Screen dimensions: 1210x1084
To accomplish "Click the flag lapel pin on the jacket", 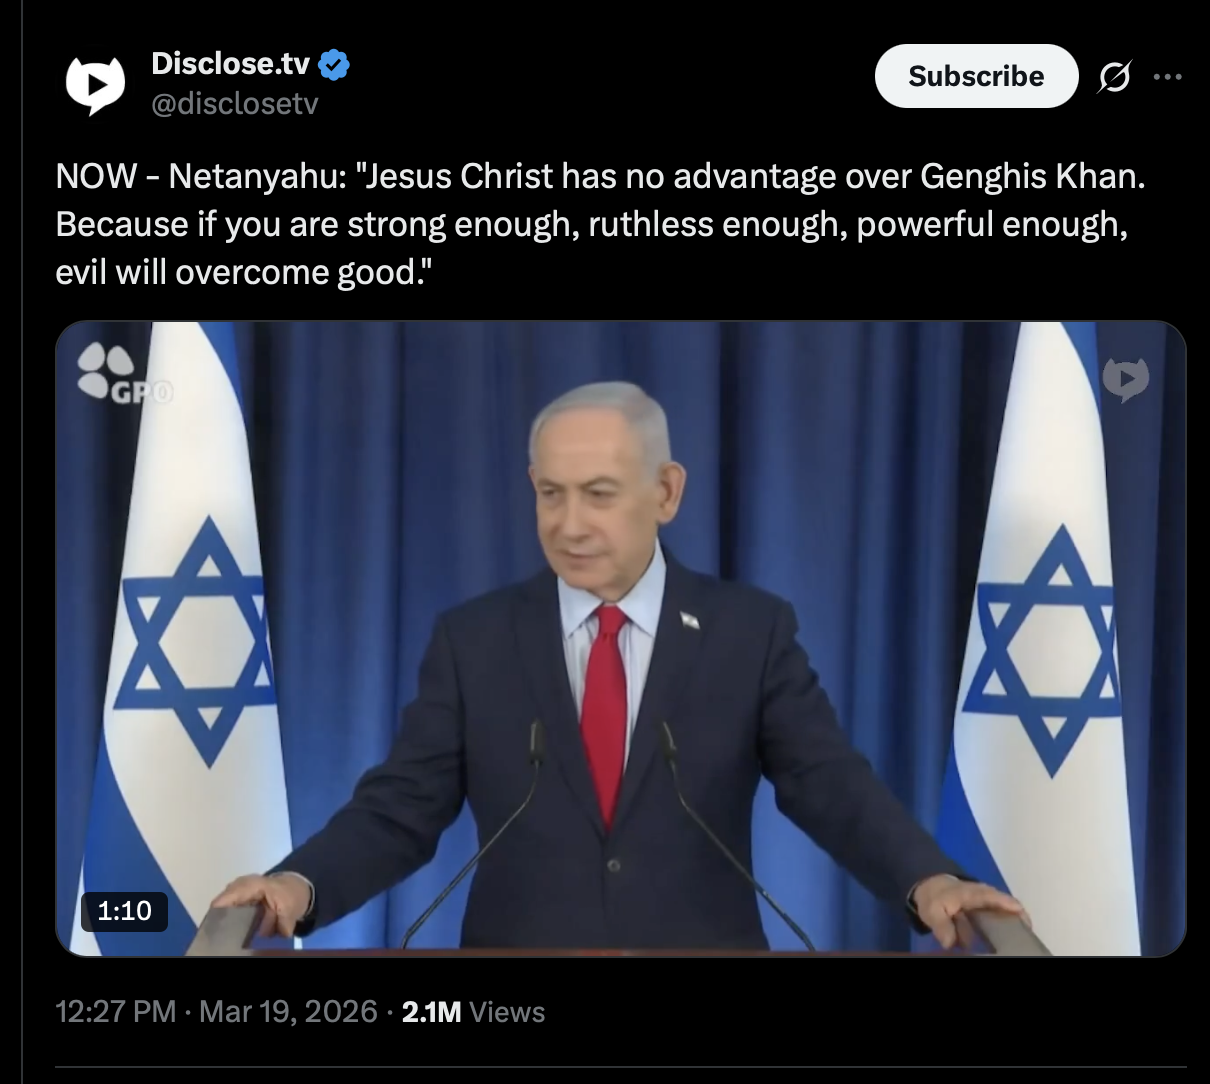I will pyautogui.click(x=689, y=620).
